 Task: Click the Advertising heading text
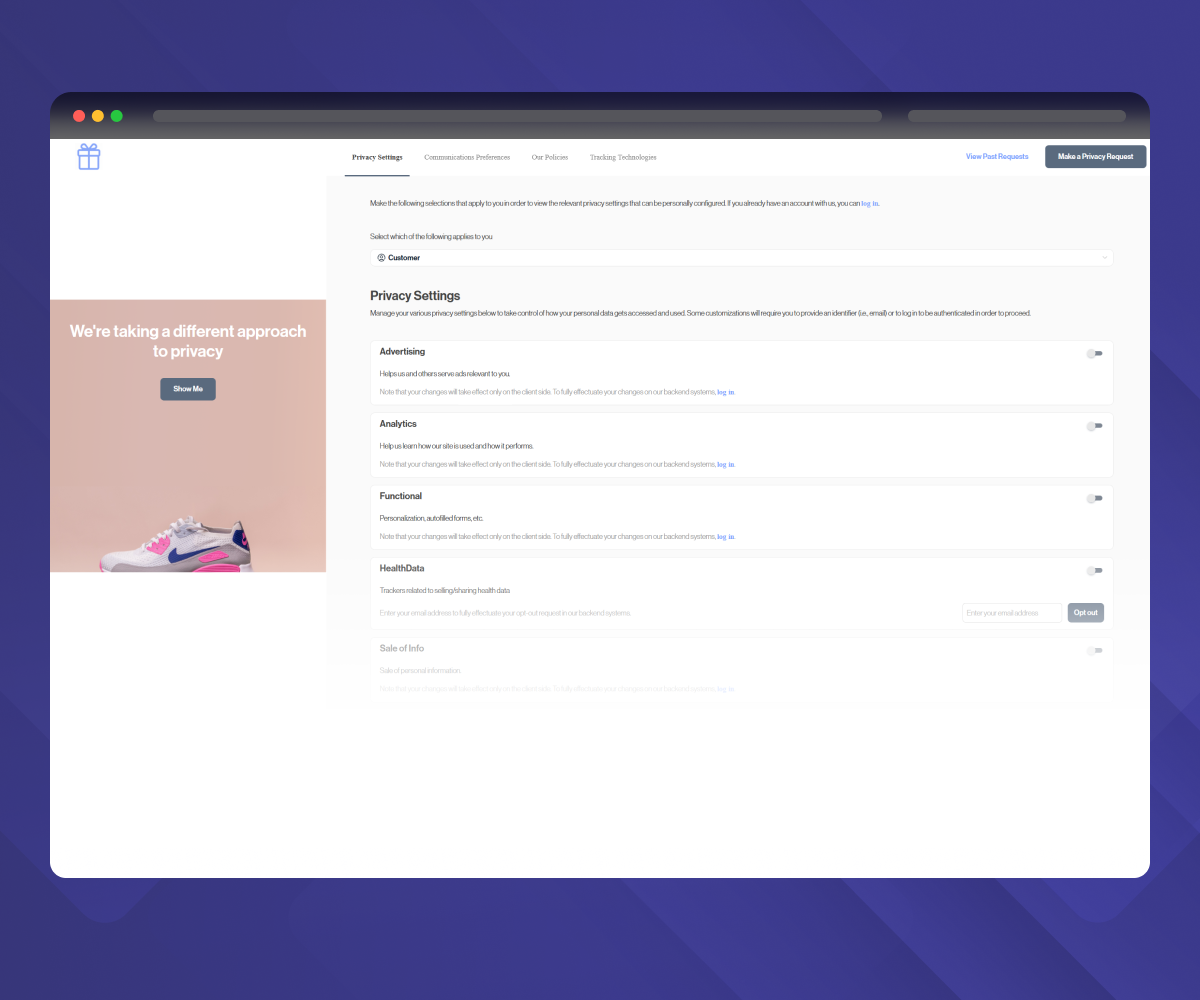pyautogui.click(x=402, y=352)
